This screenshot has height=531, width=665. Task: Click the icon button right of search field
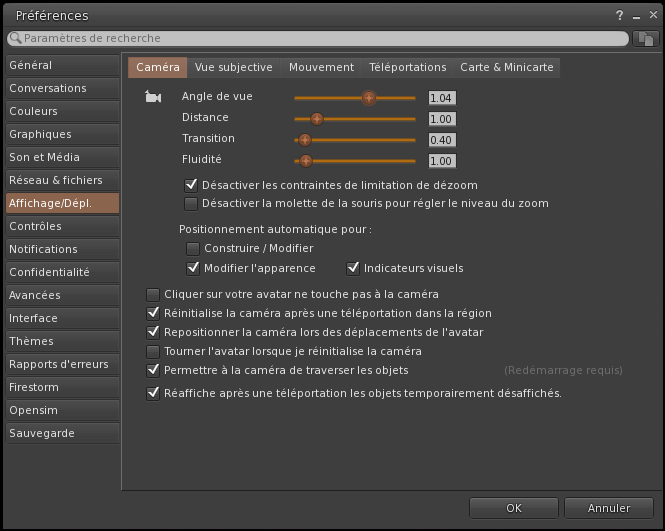pos(646,38)
